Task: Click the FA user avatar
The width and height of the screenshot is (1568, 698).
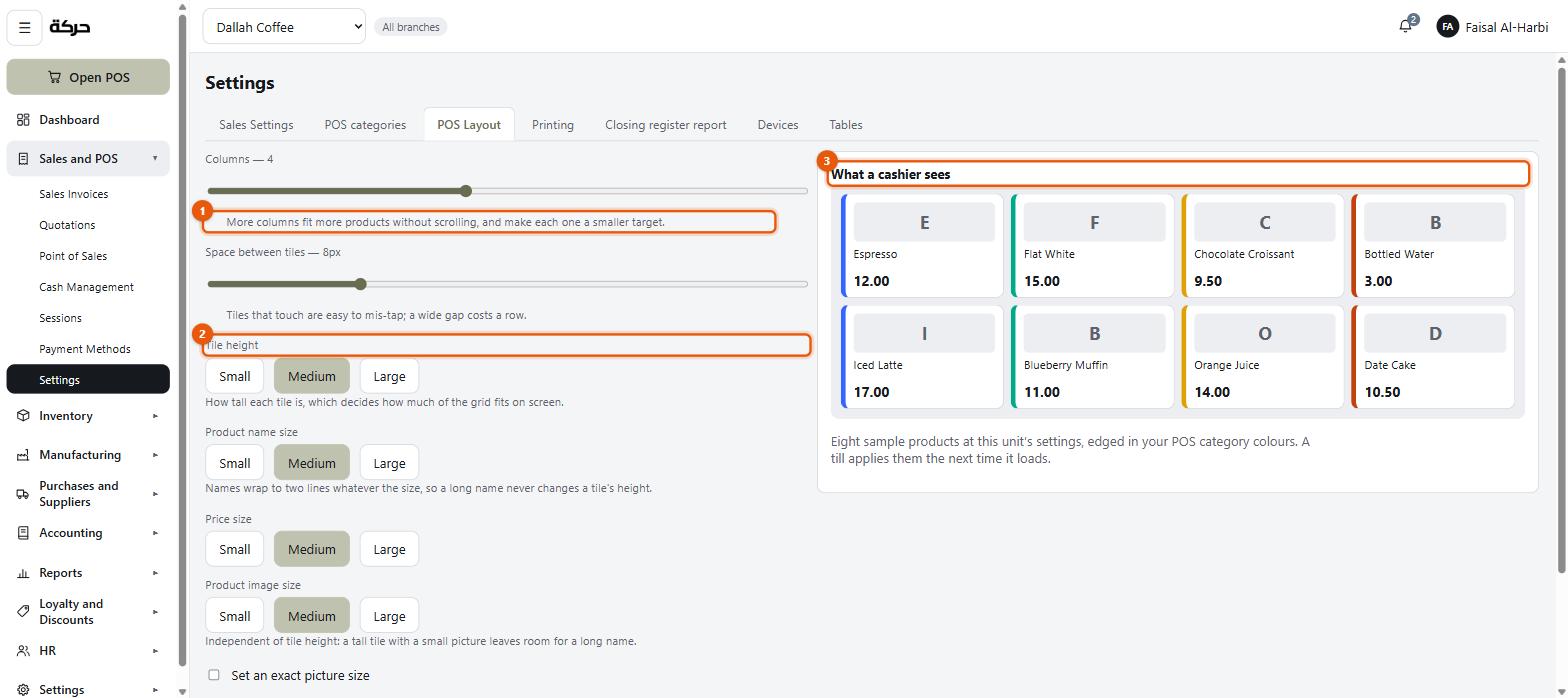Action: pos(1447,27)
